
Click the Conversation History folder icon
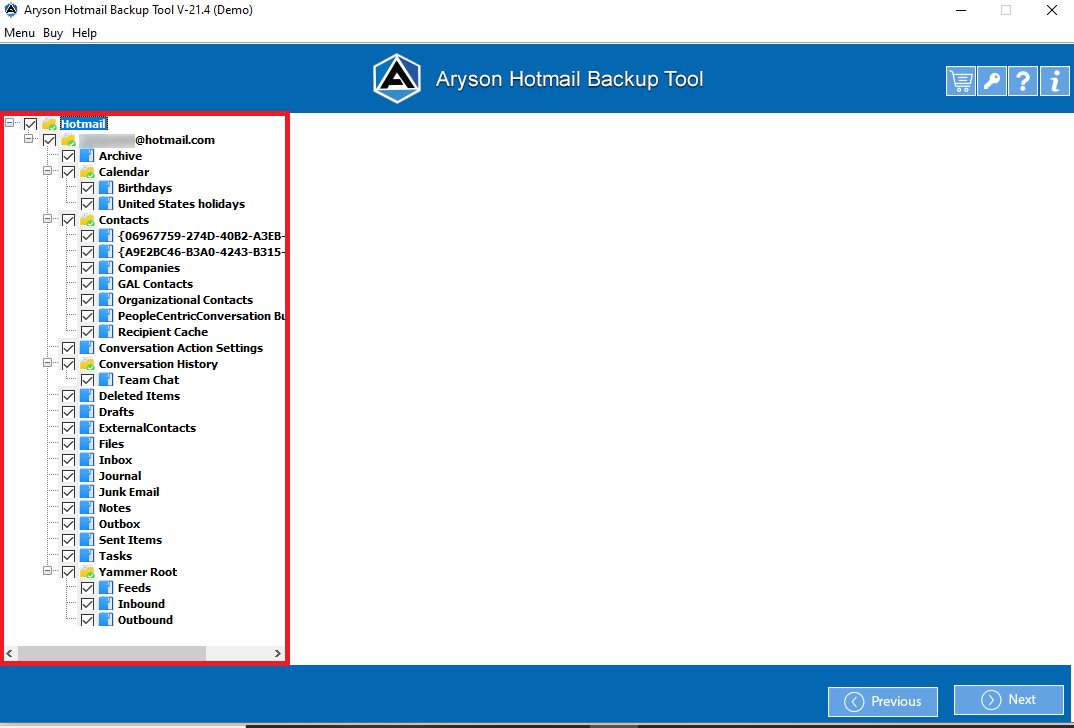click(87, 364)
